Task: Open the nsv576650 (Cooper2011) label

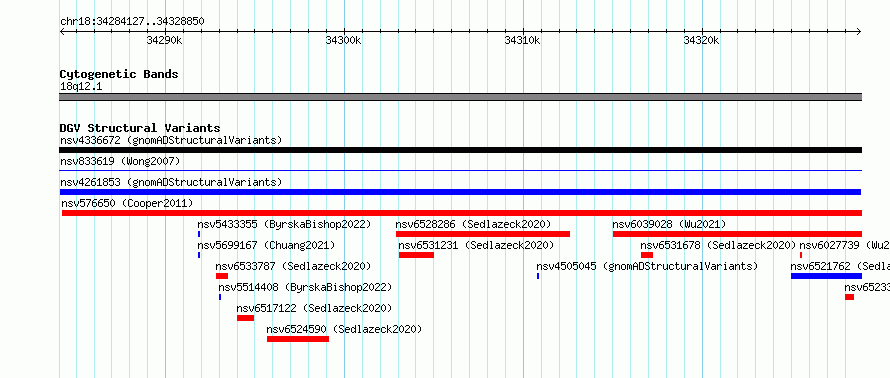Action: tap(127, 203)
